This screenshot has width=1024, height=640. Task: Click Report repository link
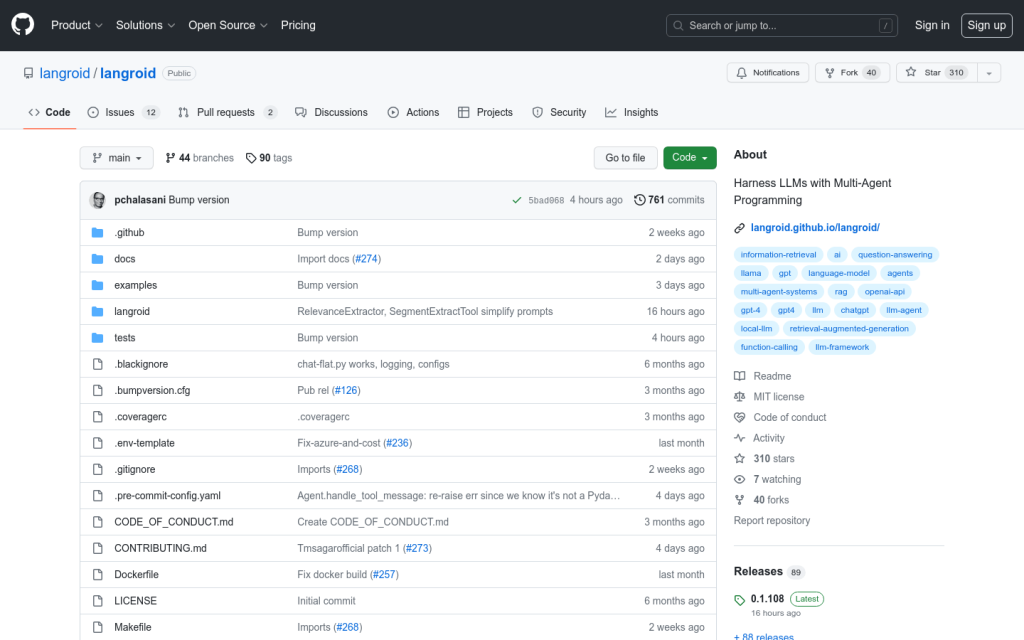coord(771,520)
